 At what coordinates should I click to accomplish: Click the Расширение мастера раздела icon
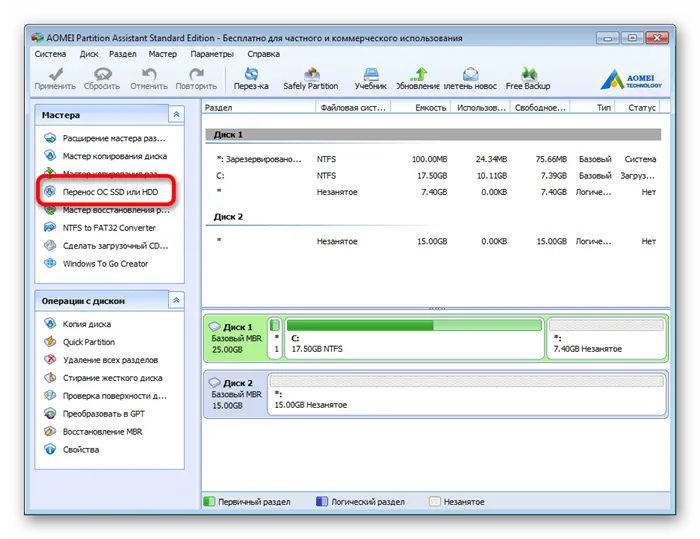coord(50,138)
